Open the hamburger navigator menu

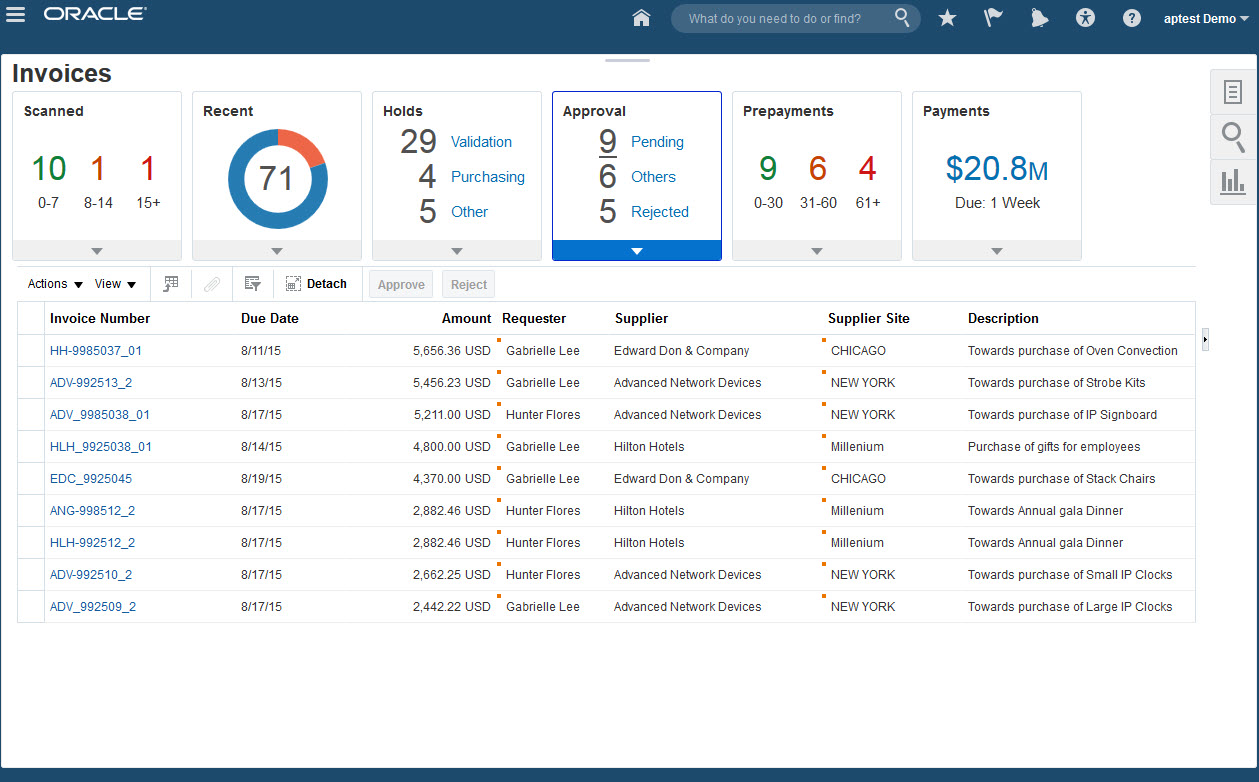click(x=16, y=16)
